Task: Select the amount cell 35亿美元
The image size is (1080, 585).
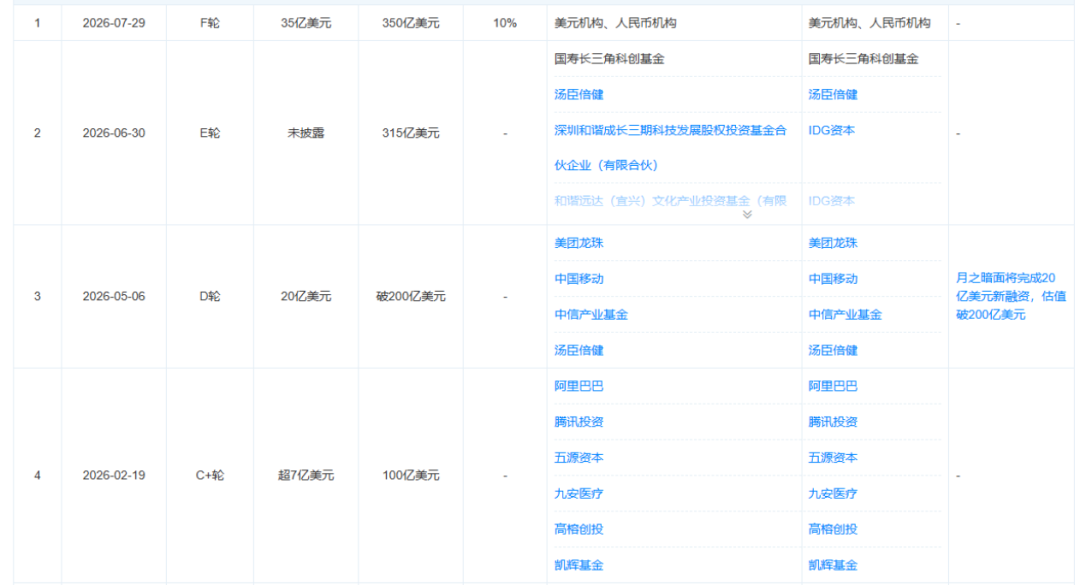Action: [x=306, y=23]
